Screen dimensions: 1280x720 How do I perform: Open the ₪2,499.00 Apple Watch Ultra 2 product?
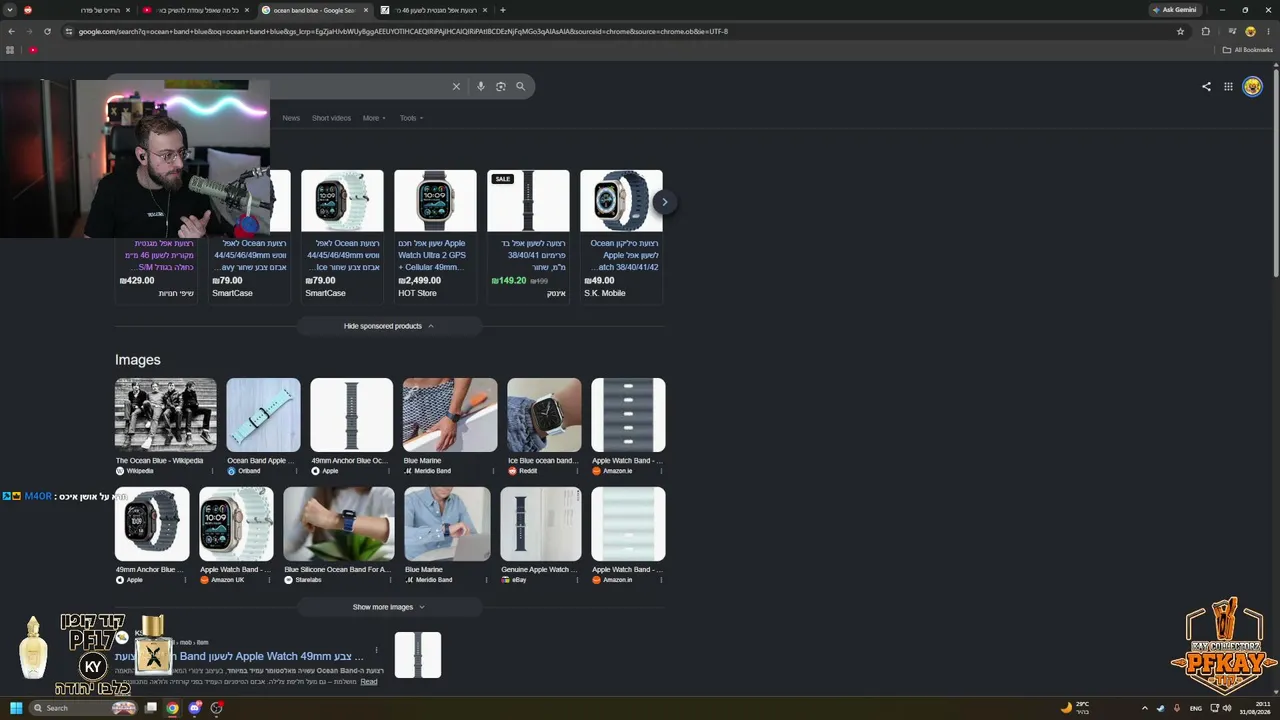(435, 235)
